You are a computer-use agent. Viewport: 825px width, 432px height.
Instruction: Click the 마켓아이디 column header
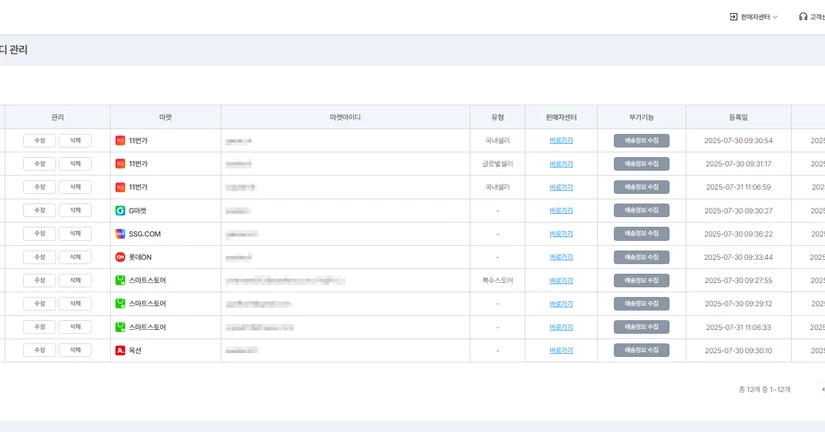[x=345, y=117]
